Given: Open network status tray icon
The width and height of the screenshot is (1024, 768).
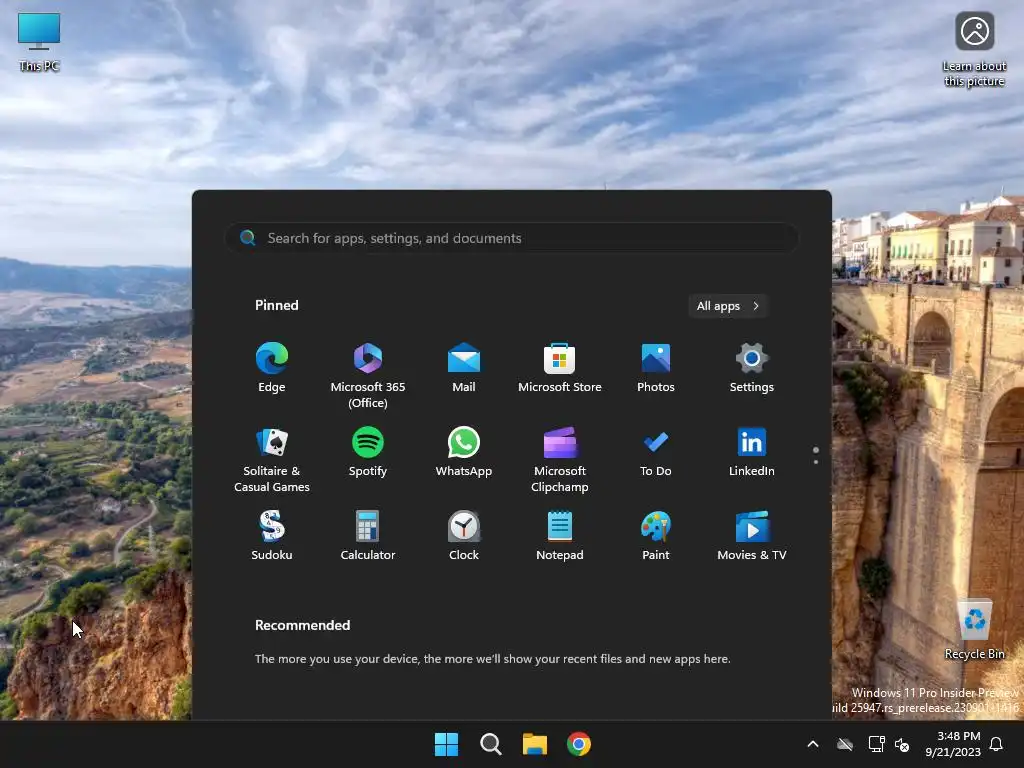Looking at the screenshot, I should tap(876, 744).
